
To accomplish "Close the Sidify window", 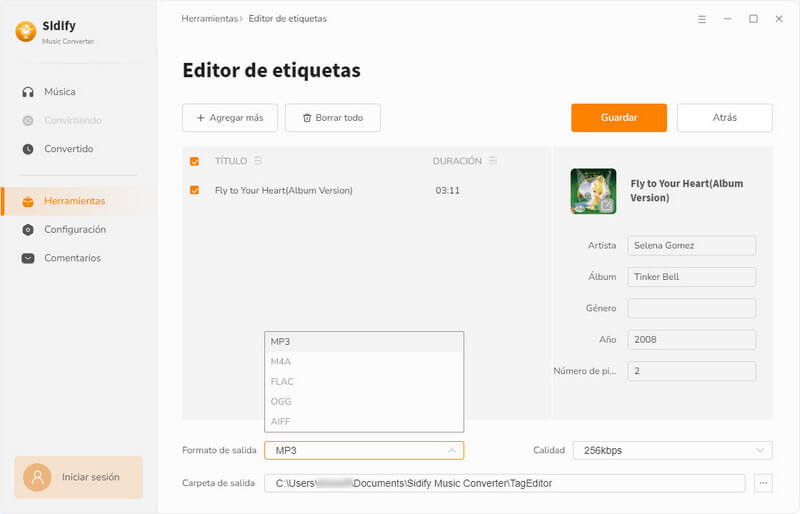I will (x=779, y=19).
